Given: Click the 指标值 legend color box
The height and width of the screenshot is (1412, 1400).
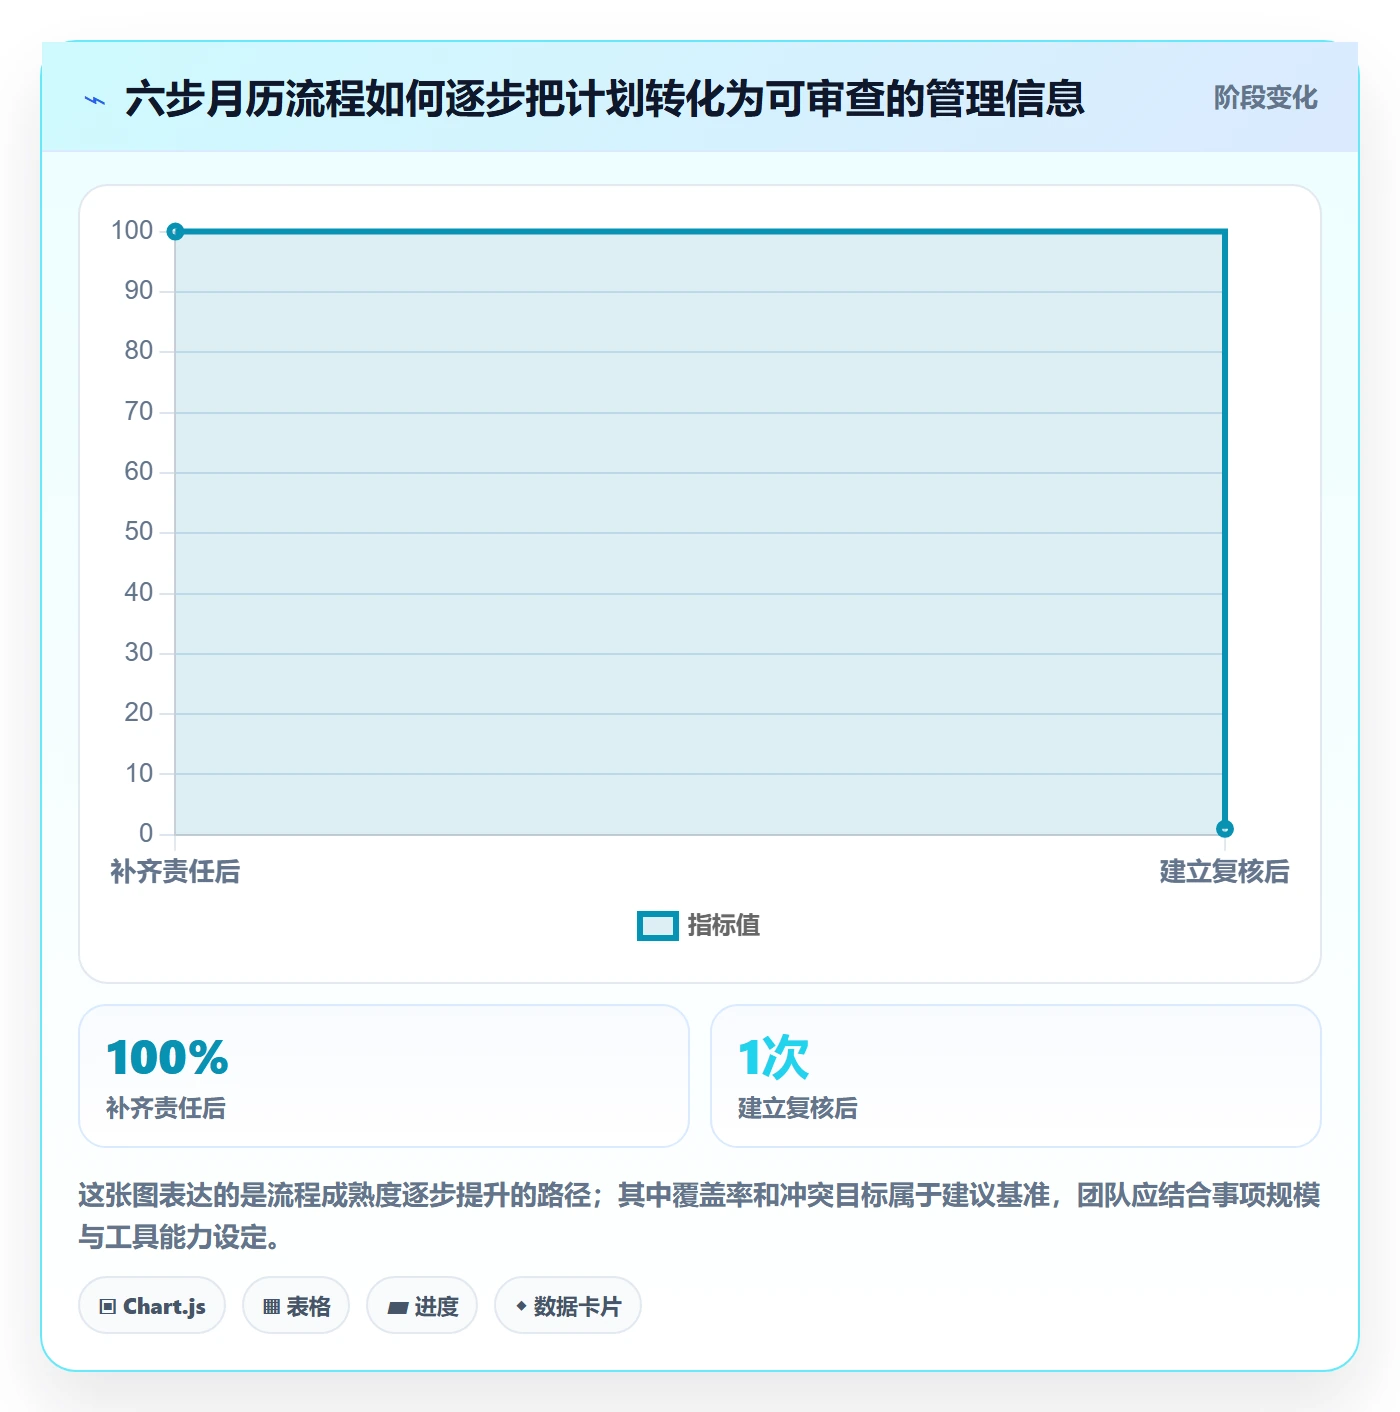Looking at the screenshot, I should click(x=658, y=926).
